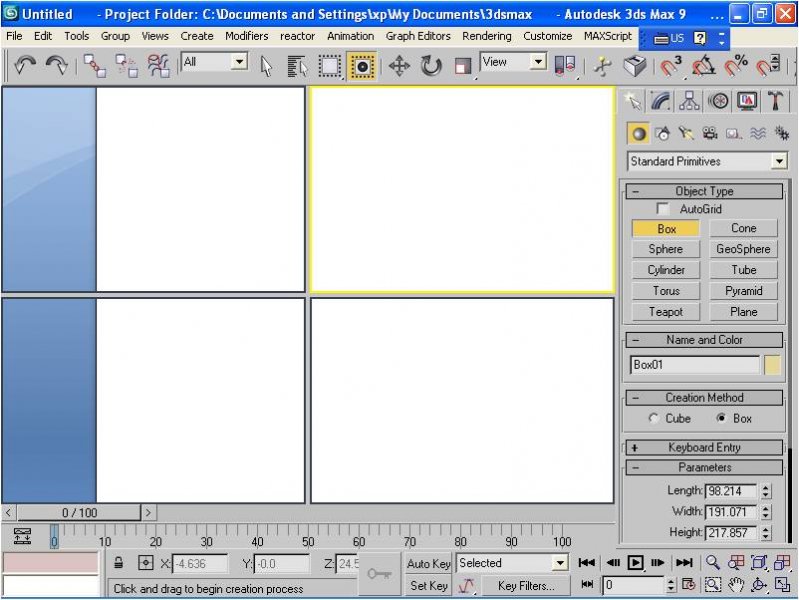Screen dimensions: 799x600
Task: Expand the Keyboard Entry rollout
Action: click(704, 447)
